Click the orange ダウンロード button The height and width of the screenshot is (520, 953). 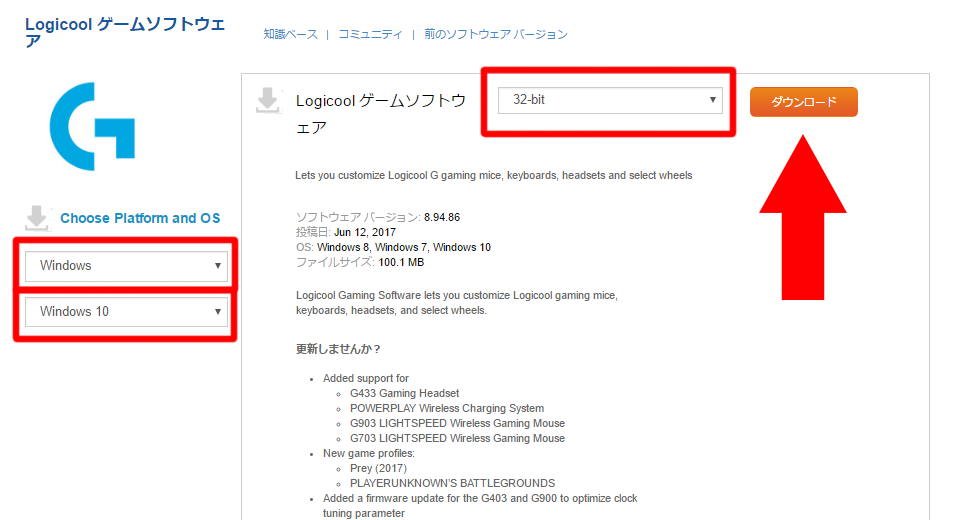[803, 101]
